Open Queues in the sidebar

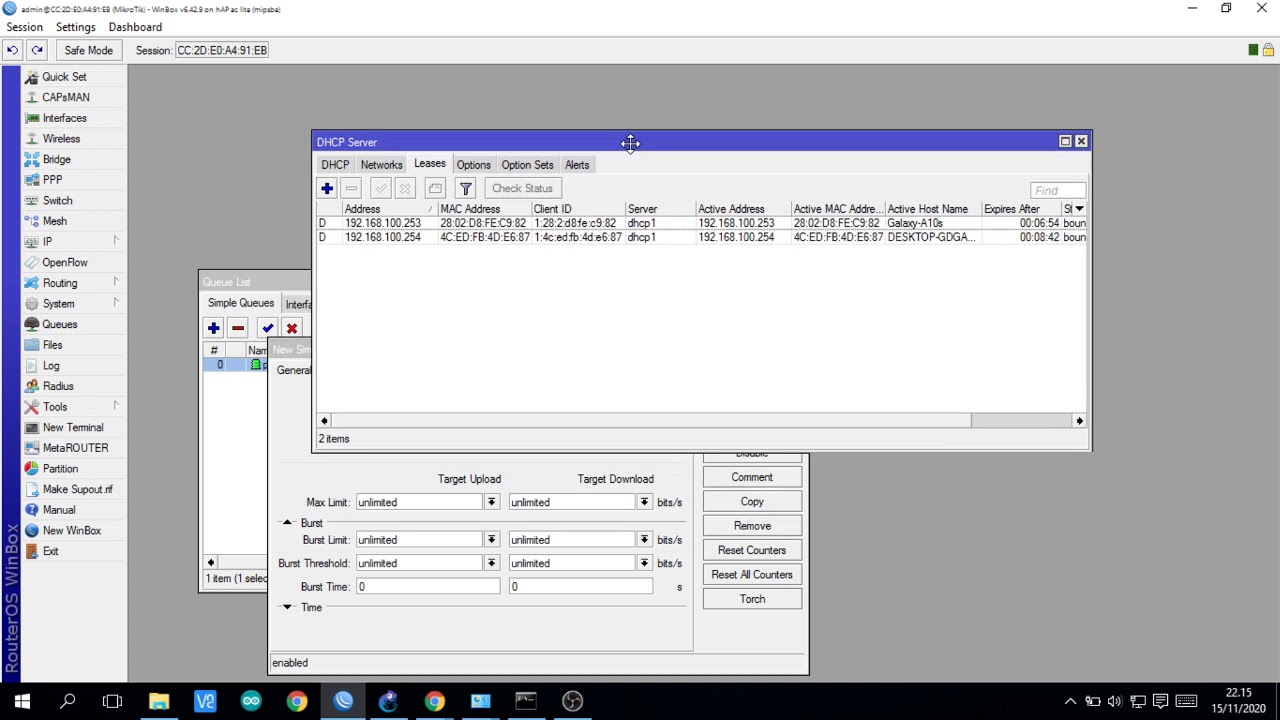point(59,324)
